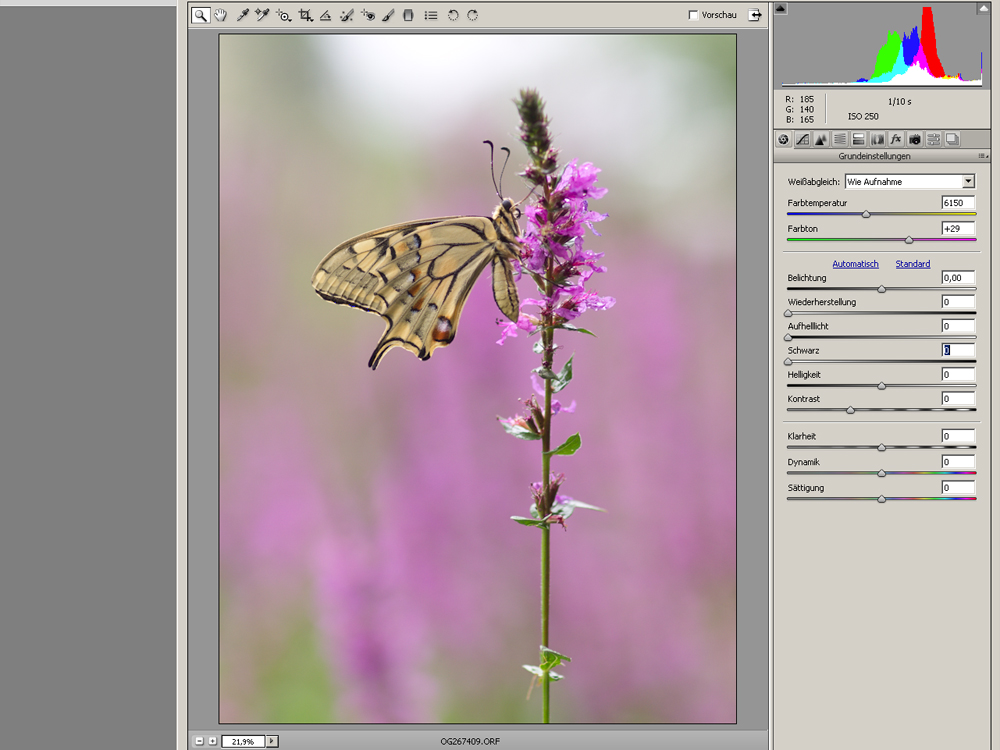This screenshot has width=1000, height=750.
Task: Switch to the Tone Curve tab
Action: (802, 139)
